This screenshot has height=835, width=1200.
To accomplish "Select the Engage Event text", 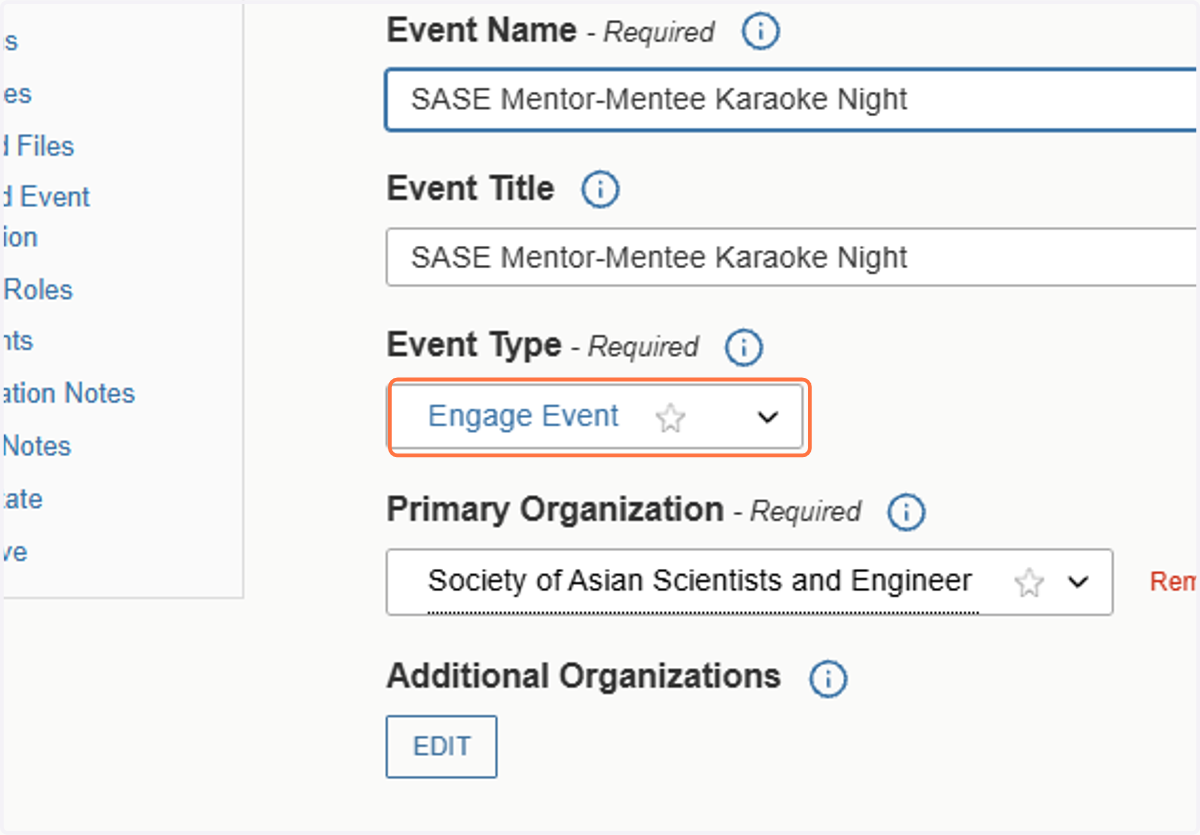I will (x=523, y=416).
